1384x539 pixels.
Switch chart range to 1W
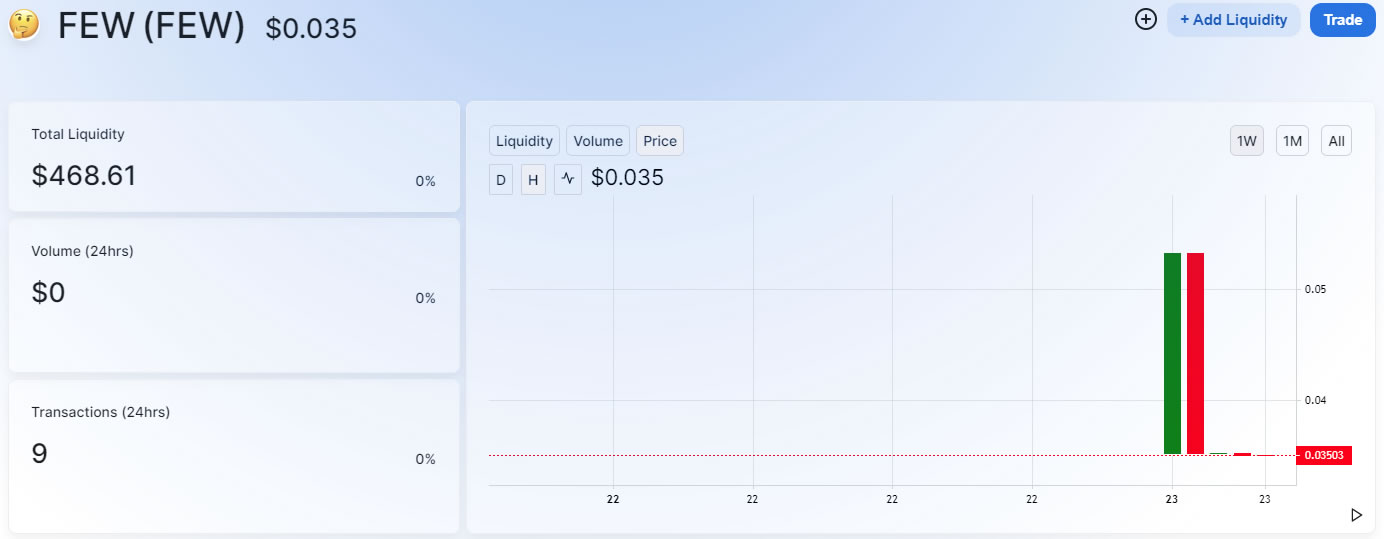(1247, 141)
